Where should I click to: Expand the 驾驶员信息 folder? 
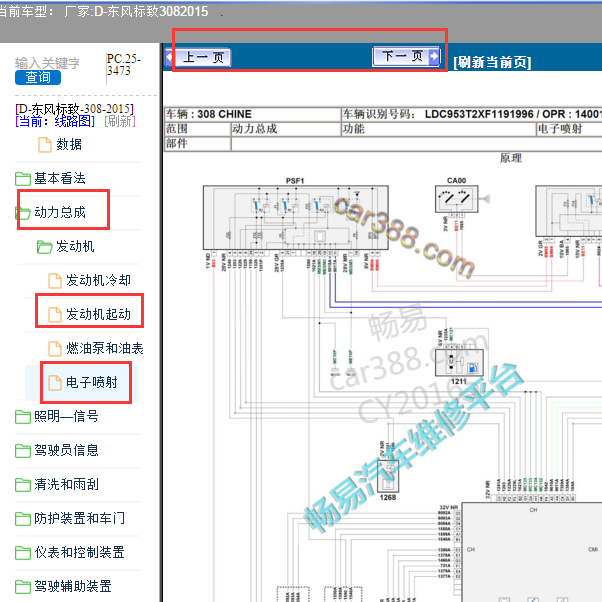coord(66,450)
